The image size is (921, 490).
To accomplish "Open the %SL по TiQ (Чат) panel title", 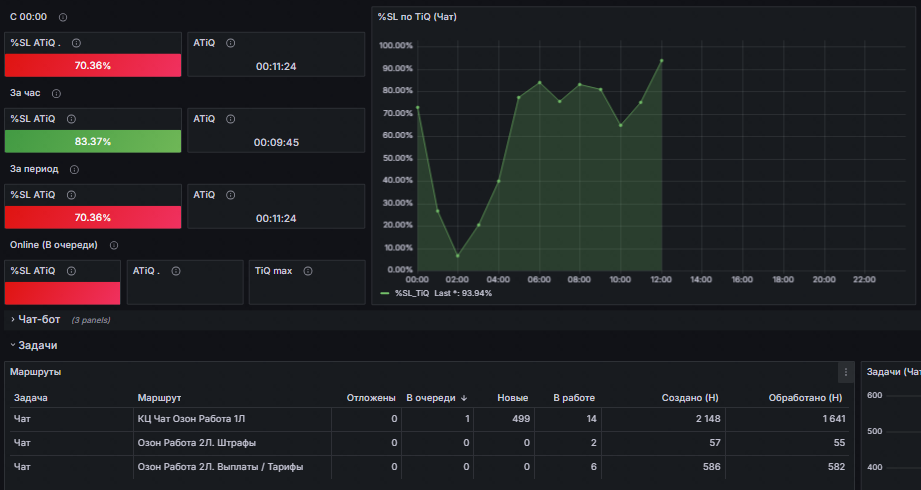I will 417,17.
